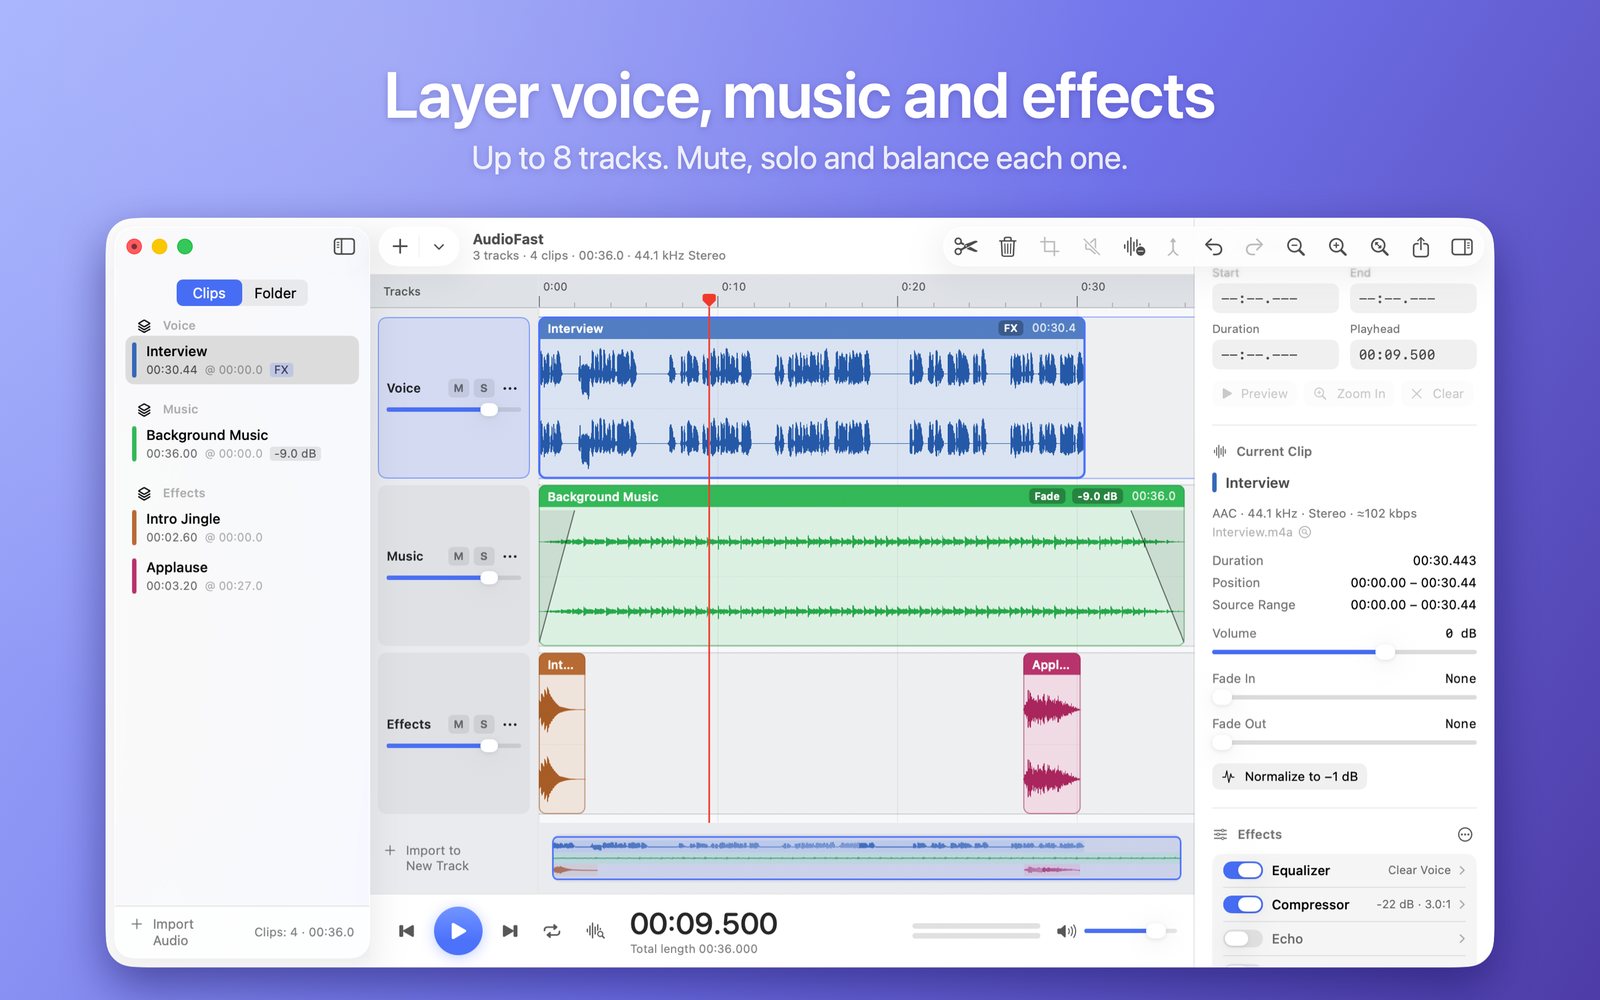1600x1000 pixels.
Task: Select Background Music in the clip list
Action: pyautogui.click(x=242, y=444)
